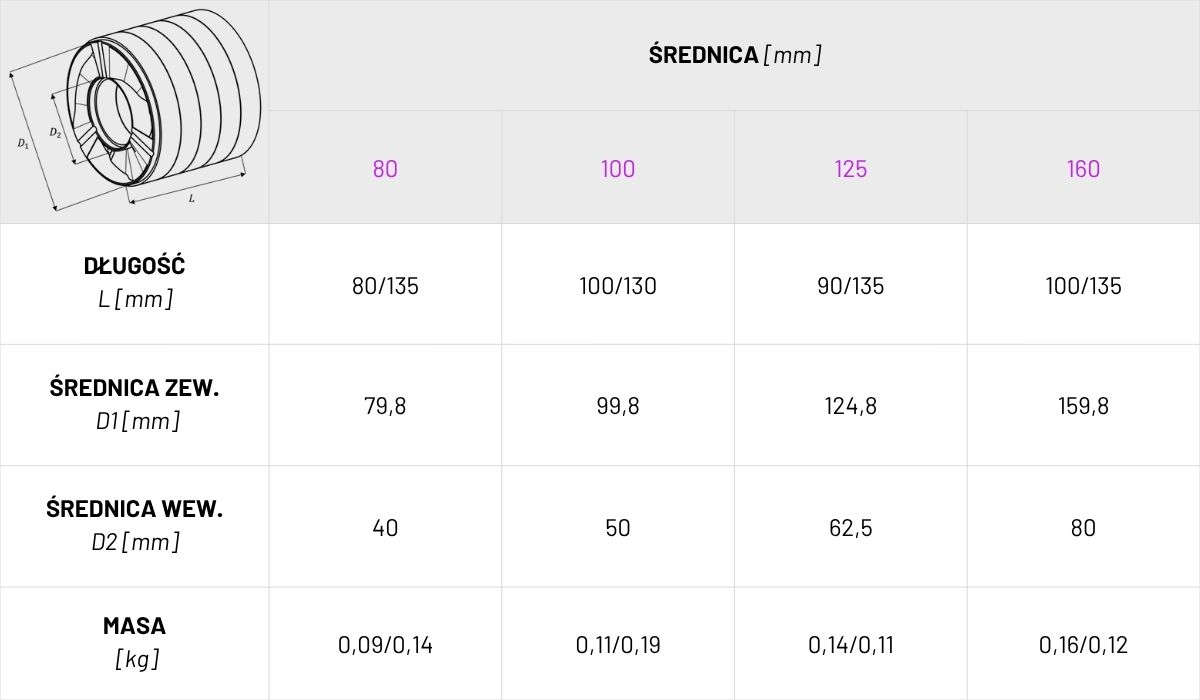Screen dimensions: 1200x700
Task: Select the 100/130 length cell
Action: (x=618, y=286)
